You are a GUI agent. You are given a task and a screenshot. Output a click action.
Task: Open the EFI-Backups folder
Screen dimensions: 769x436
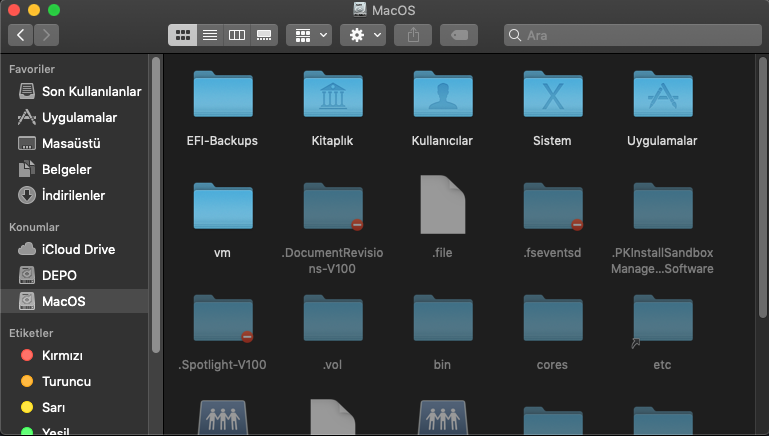pyautogui.click(x=222, y=96)
